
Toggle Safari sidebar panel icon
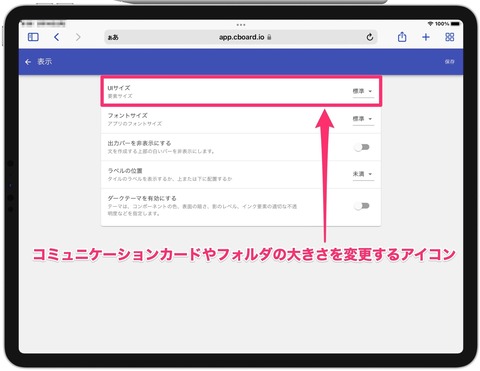33,37
